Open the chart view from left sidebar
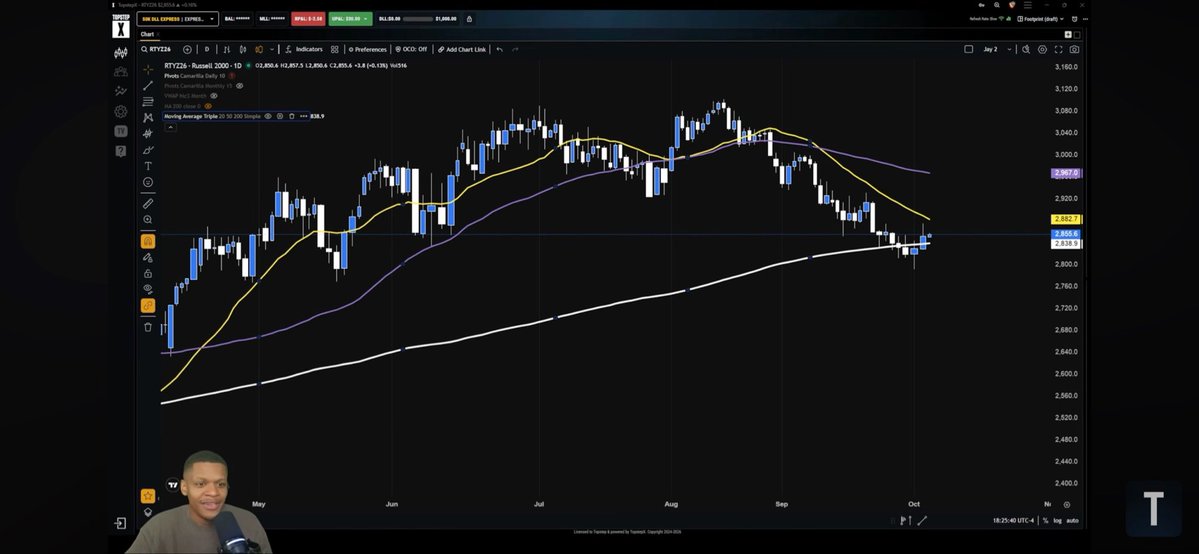 tap(121, 53)
